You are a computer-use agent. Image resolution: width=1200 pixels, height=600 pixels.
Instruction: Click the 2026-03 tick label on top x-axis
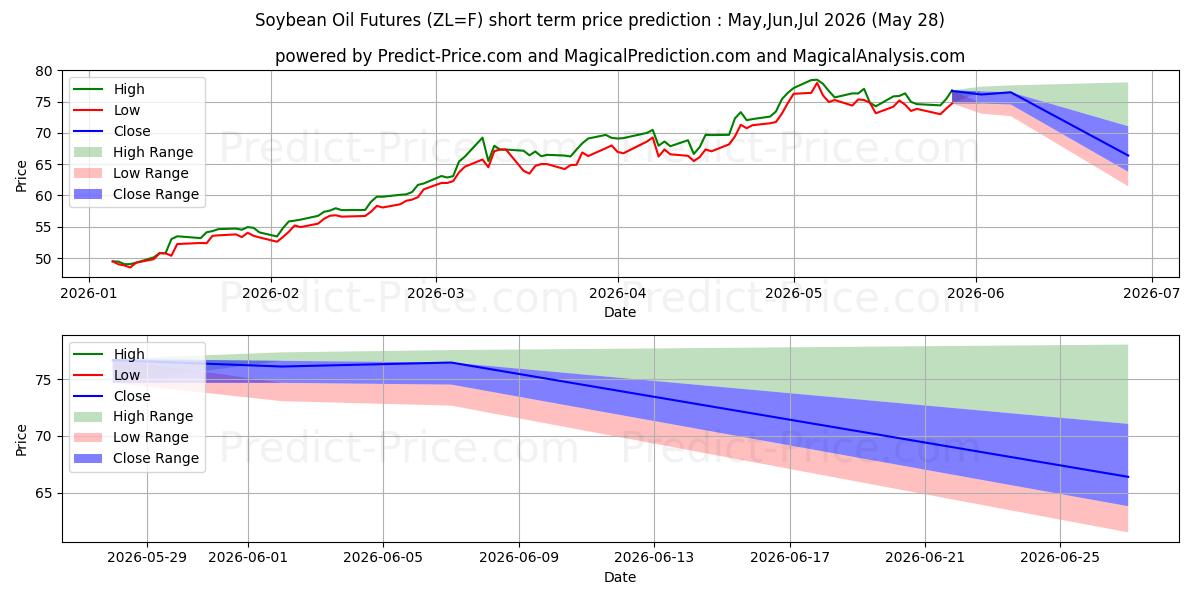[x=435, y=295]
